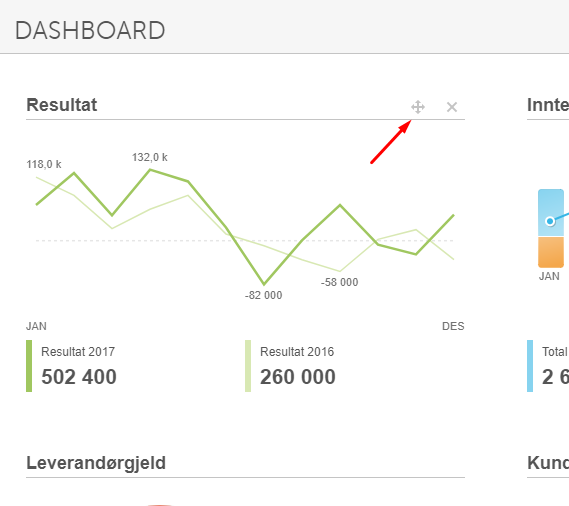
Task: Select the Resultat 2017 legend entry
Action: point(78,352)
